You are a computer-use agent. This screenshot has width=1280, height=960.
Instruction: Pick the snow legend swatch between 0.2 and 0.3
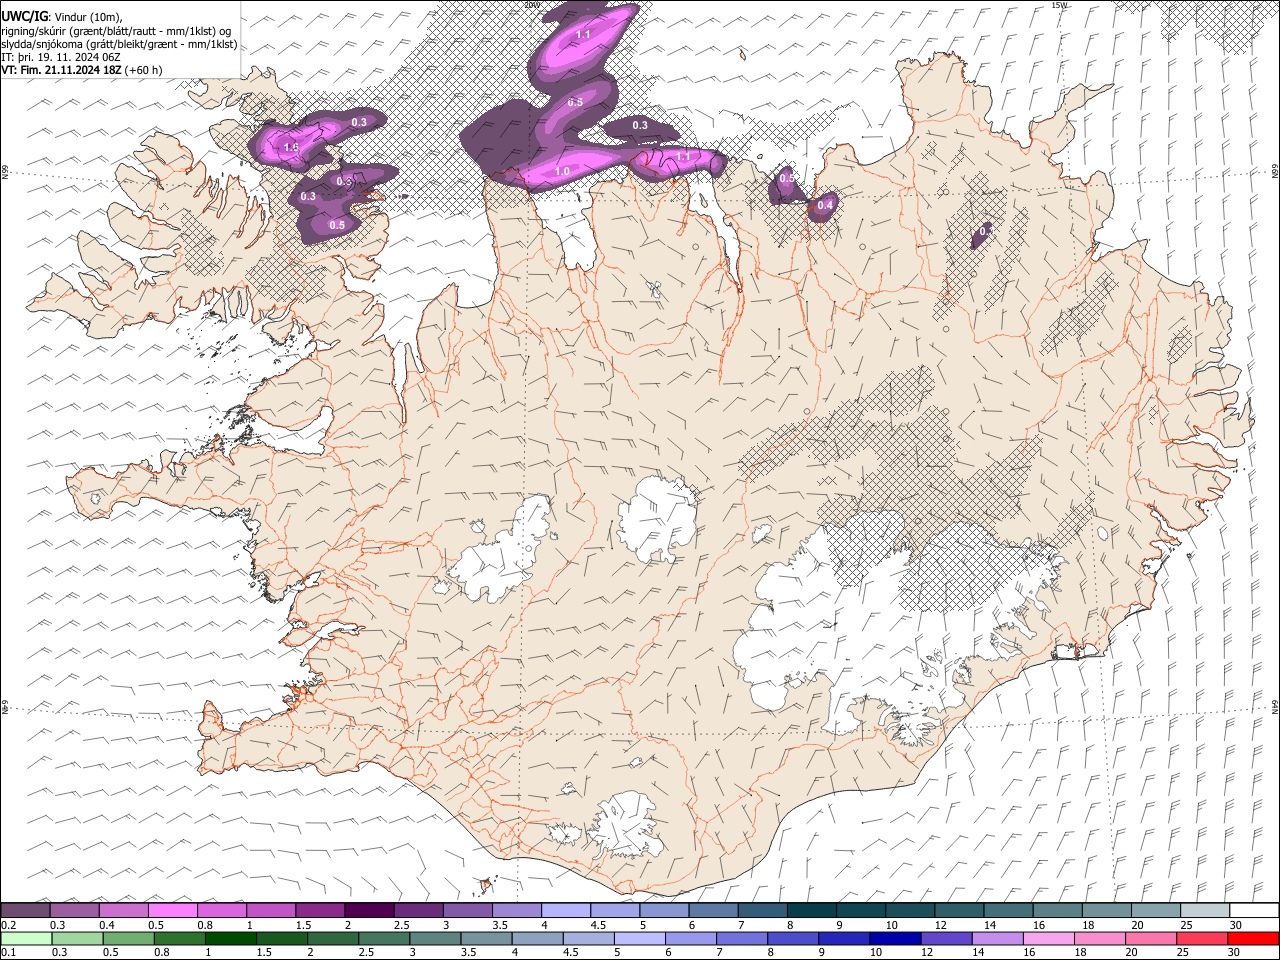pos(25,911)
